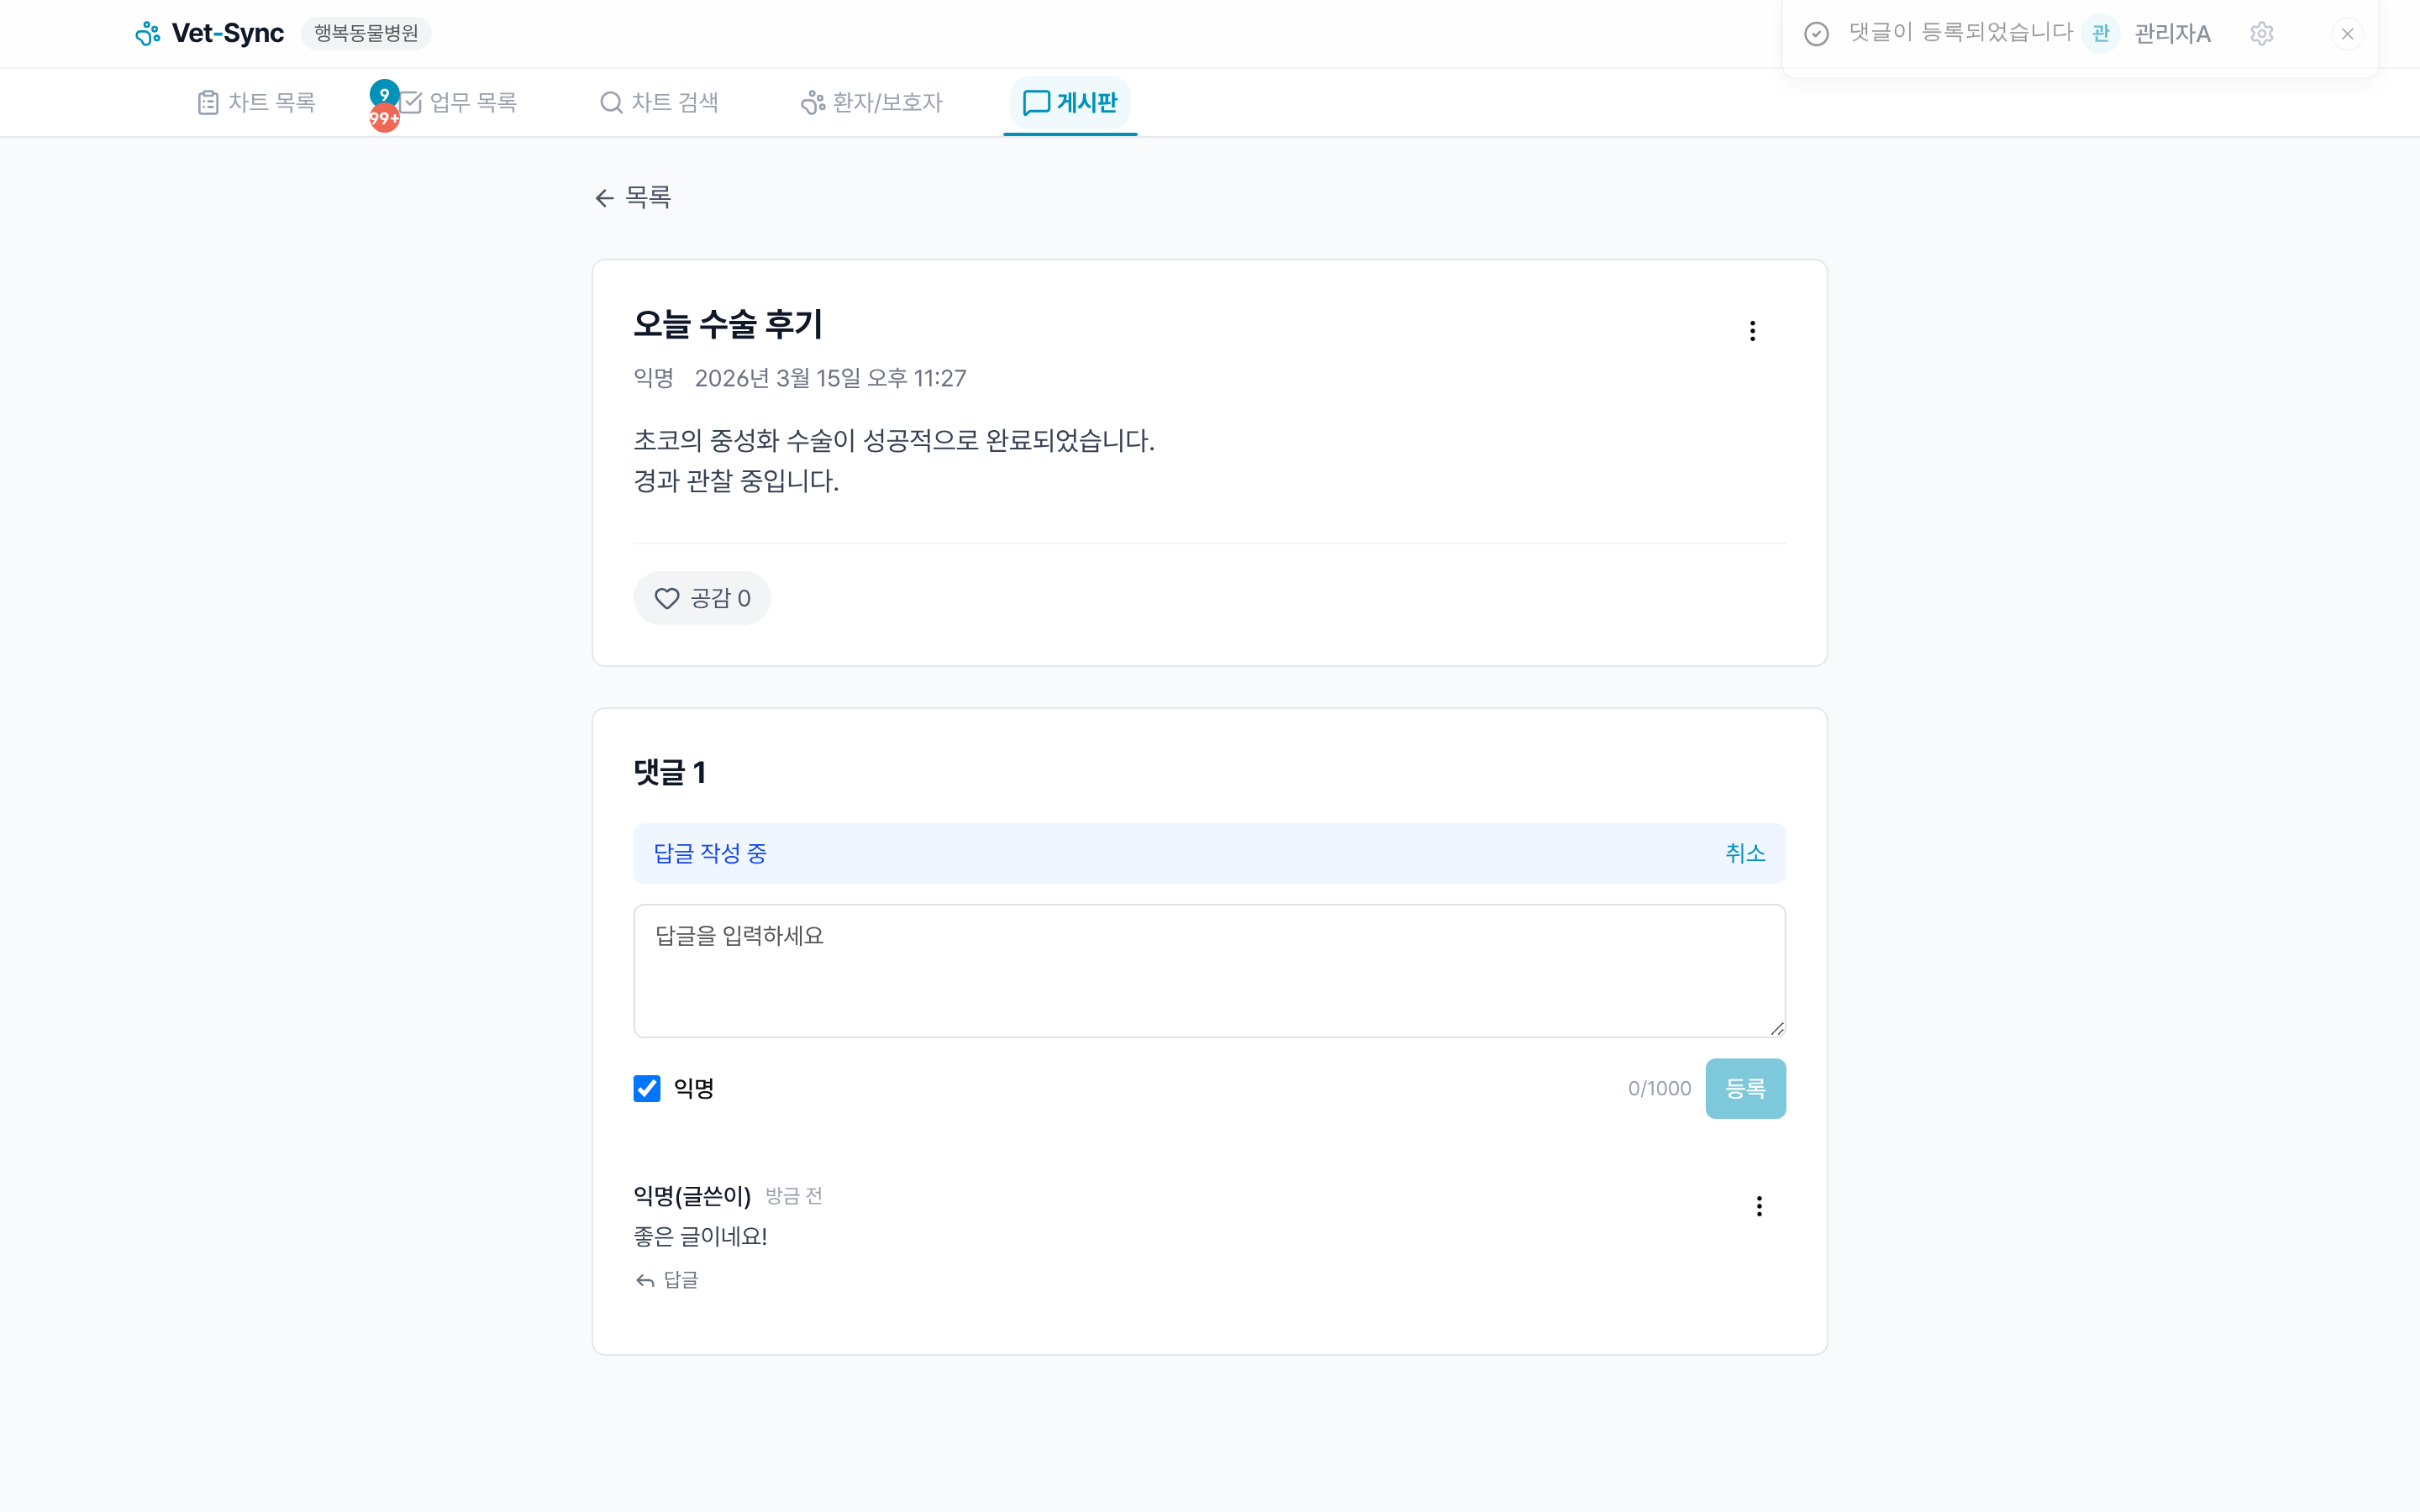Dismiss the comment notification toast

[2347, 33]
